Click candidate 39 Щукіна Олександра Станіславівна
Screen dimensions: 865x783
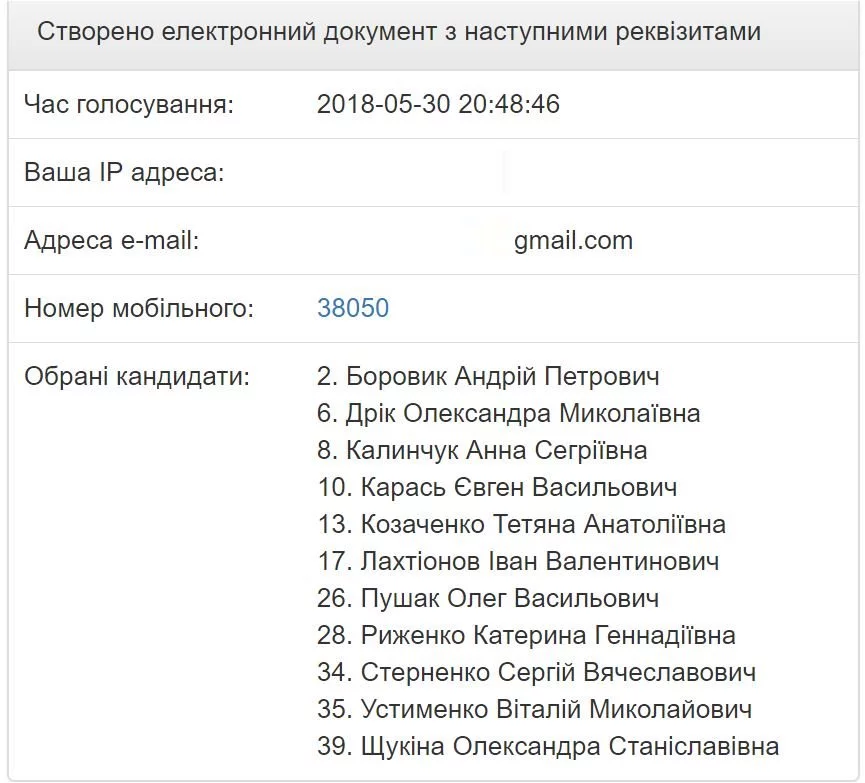(x=548, y=746)
